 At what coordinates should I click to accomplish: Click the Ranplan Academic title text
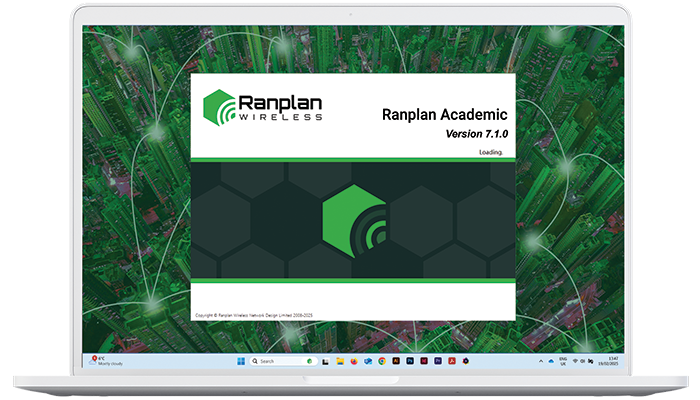(445, 115)
